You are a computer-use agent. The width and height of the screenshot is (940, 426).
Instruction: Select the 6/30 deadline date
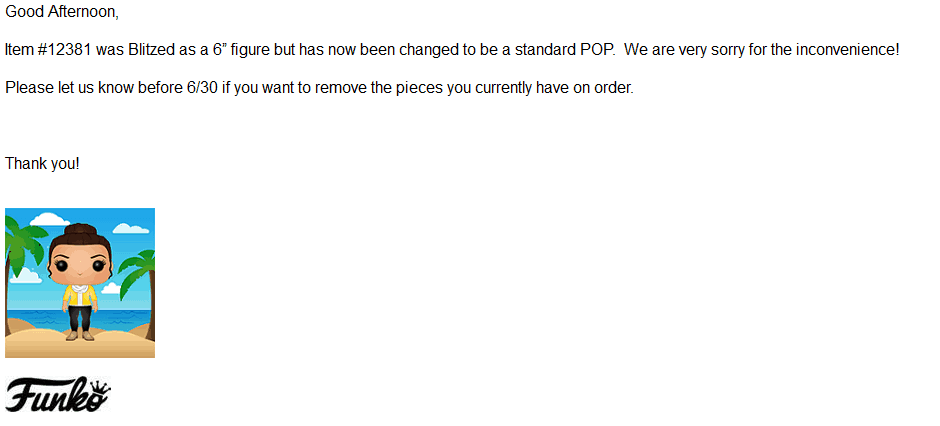click(201, 88)
